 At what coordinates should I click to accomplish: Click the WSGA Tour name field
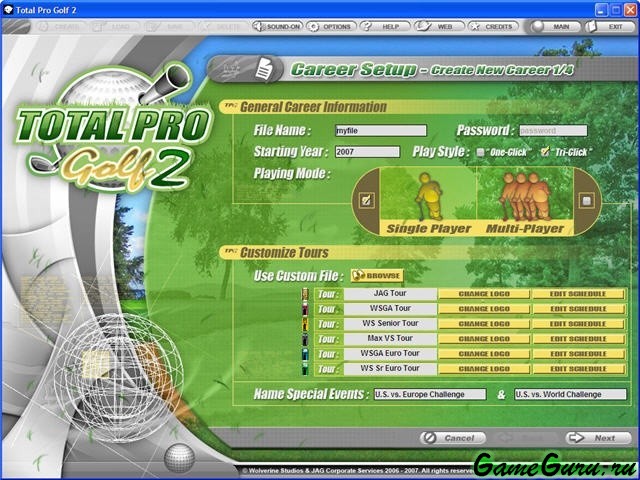point(390,309)
